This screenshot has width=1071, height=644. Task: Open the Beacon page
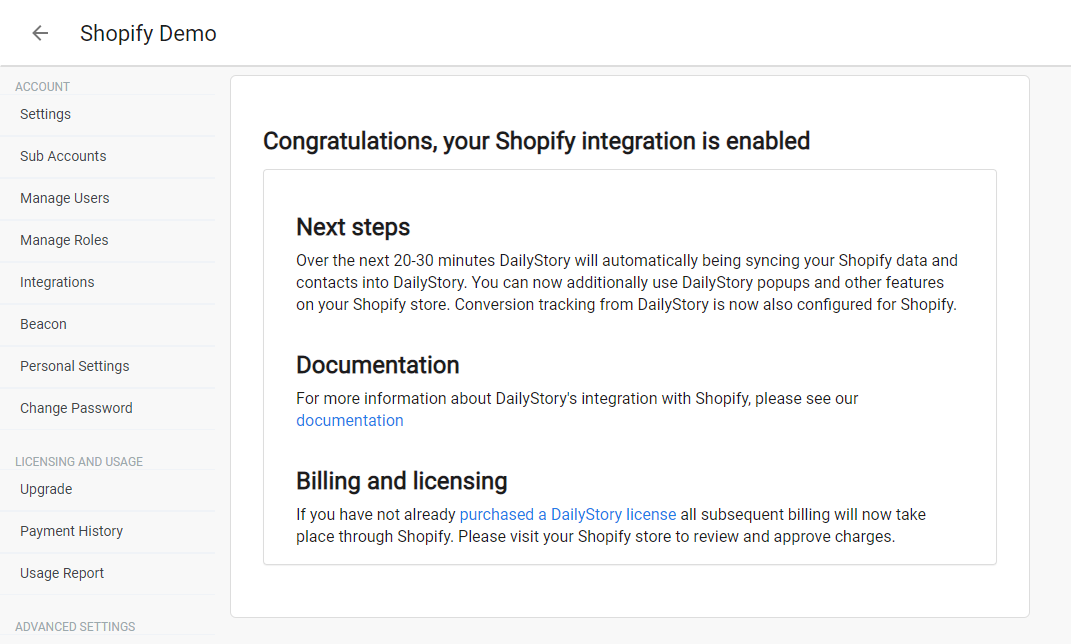43,324
